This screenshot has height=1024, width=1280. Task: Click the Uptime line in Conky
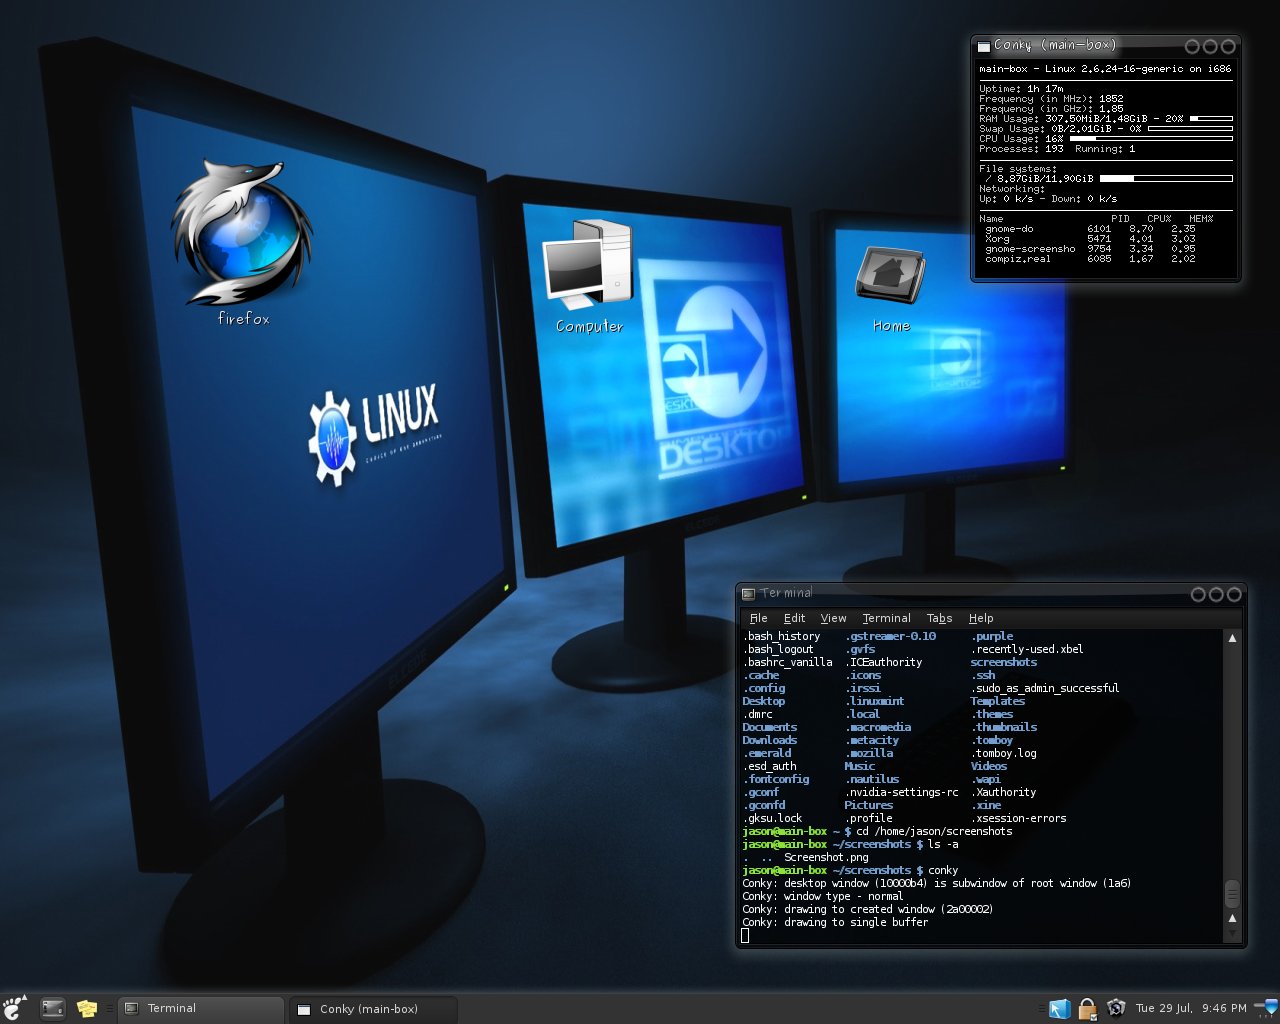1021,89
